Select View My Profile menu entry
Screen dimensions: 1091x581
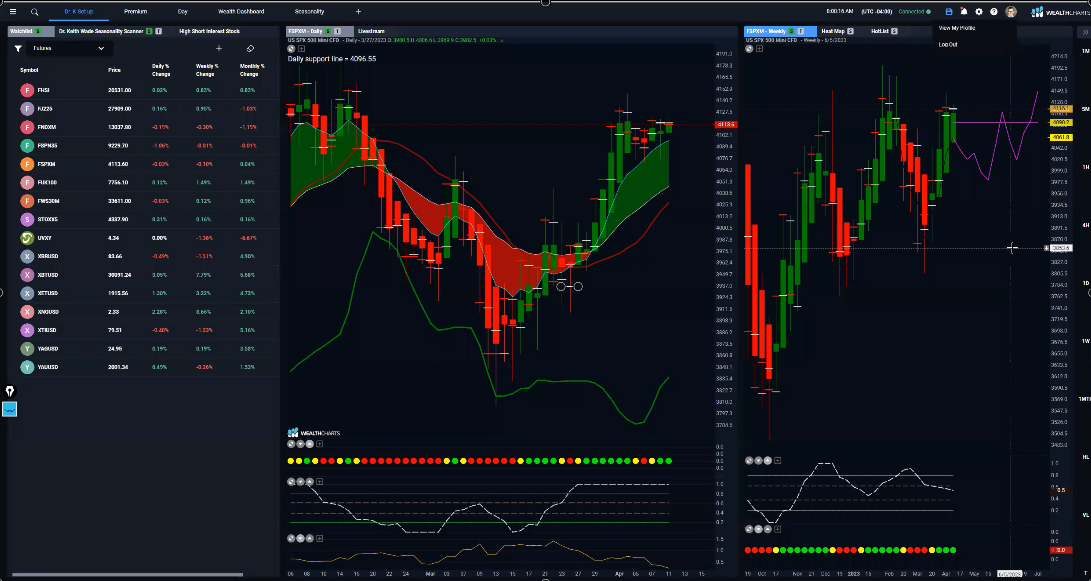[x=957, y=29]
